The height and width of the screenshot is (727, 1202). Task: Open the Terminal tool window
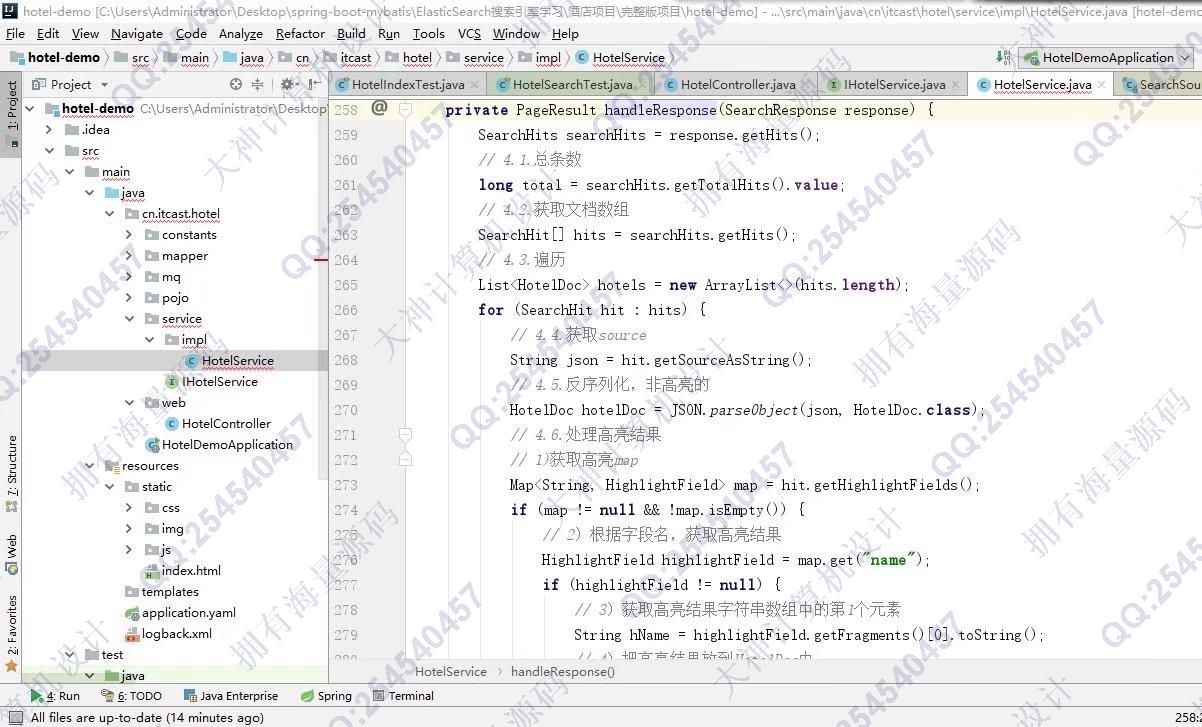(x=403, y=696)
